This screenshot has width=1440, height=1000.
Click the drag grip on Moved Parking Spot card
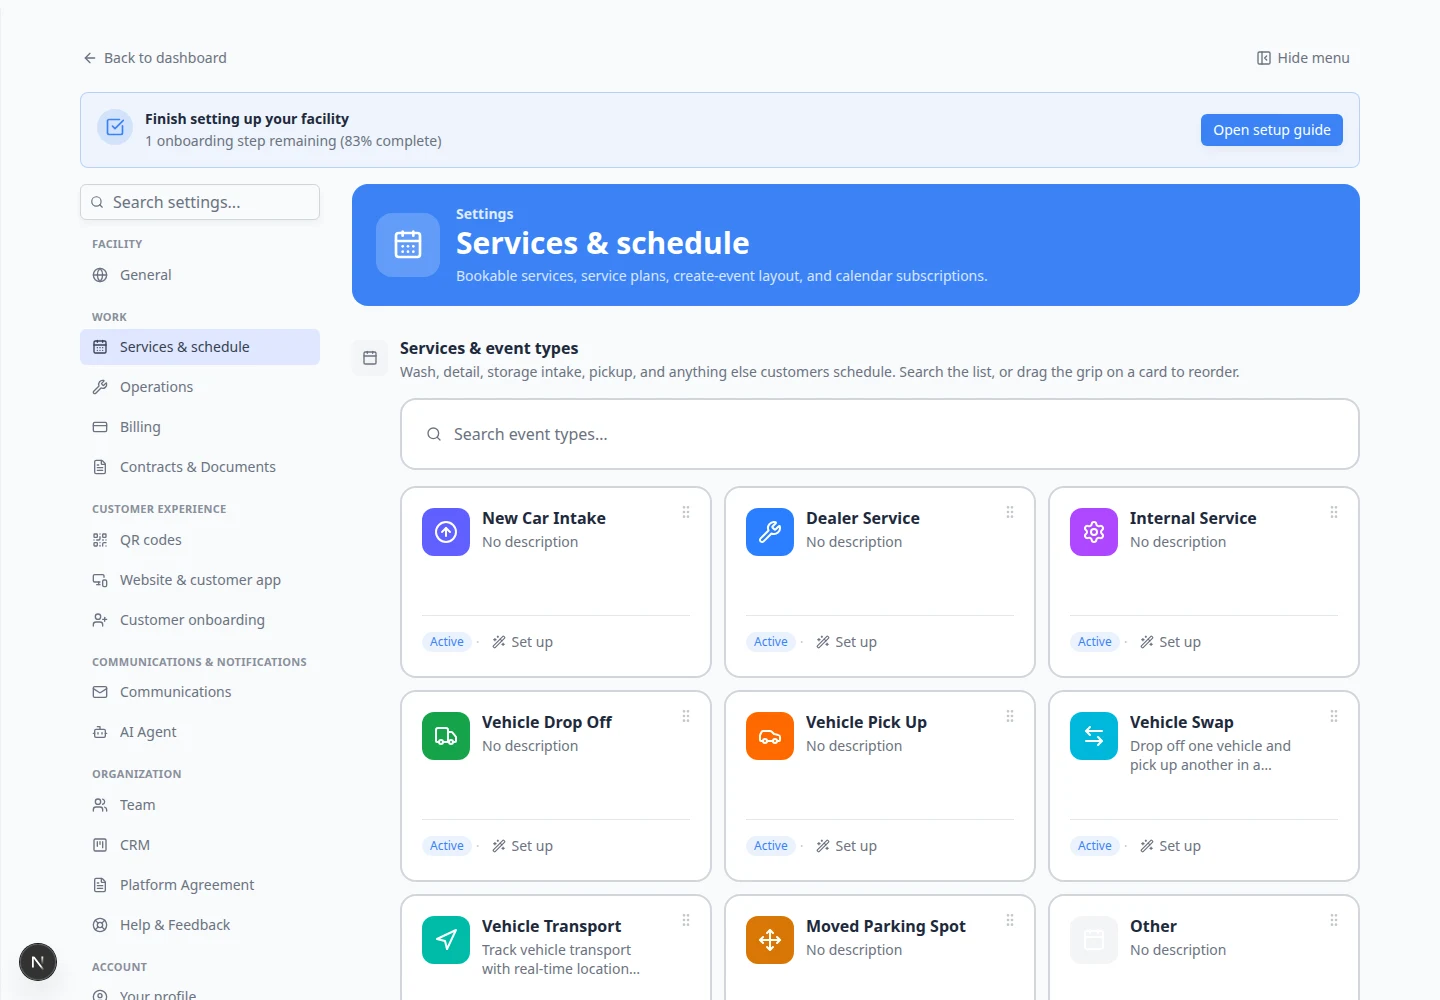(x=1010, y=920)
